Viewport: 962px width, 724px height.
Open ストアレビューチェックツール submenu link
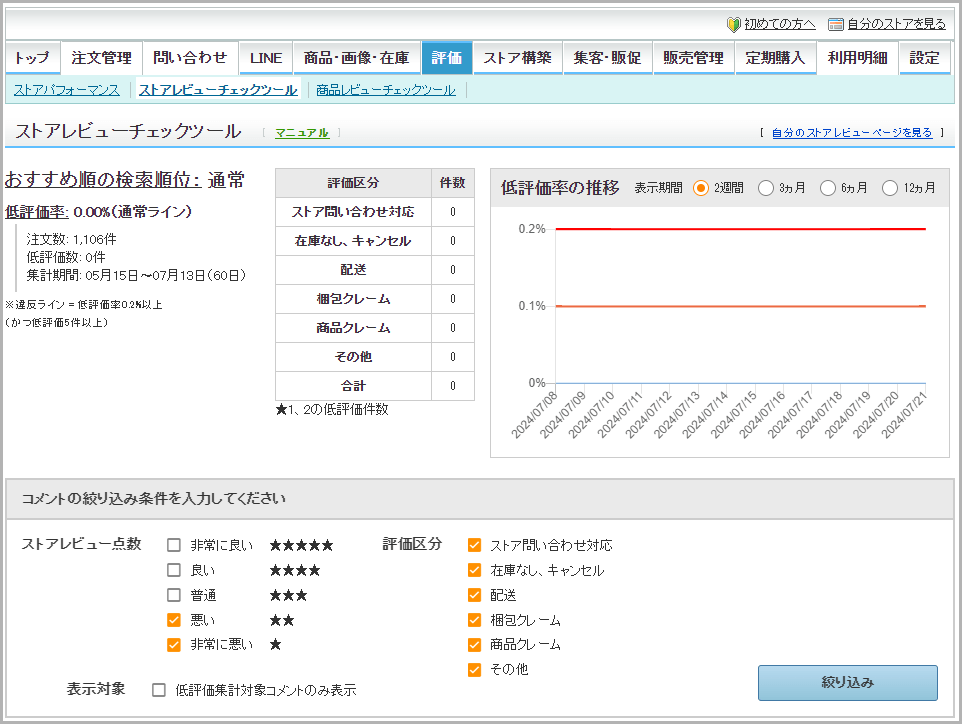(218, 90)
